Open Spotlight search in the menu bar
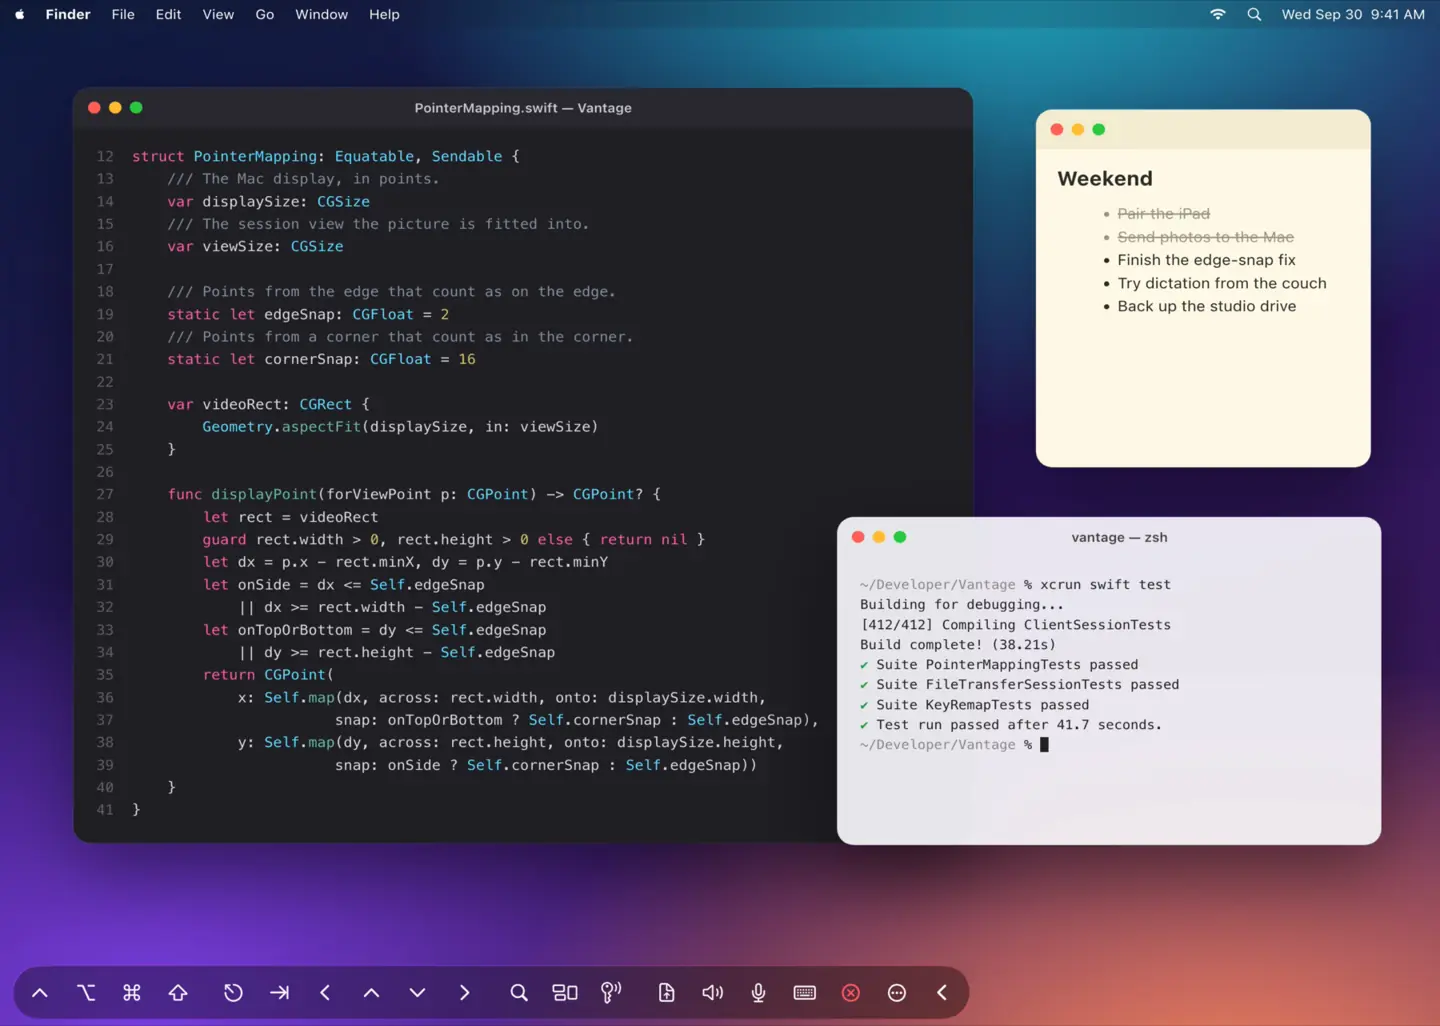The width and height of the screenshot is (1440, 1026). point(1254,14)
